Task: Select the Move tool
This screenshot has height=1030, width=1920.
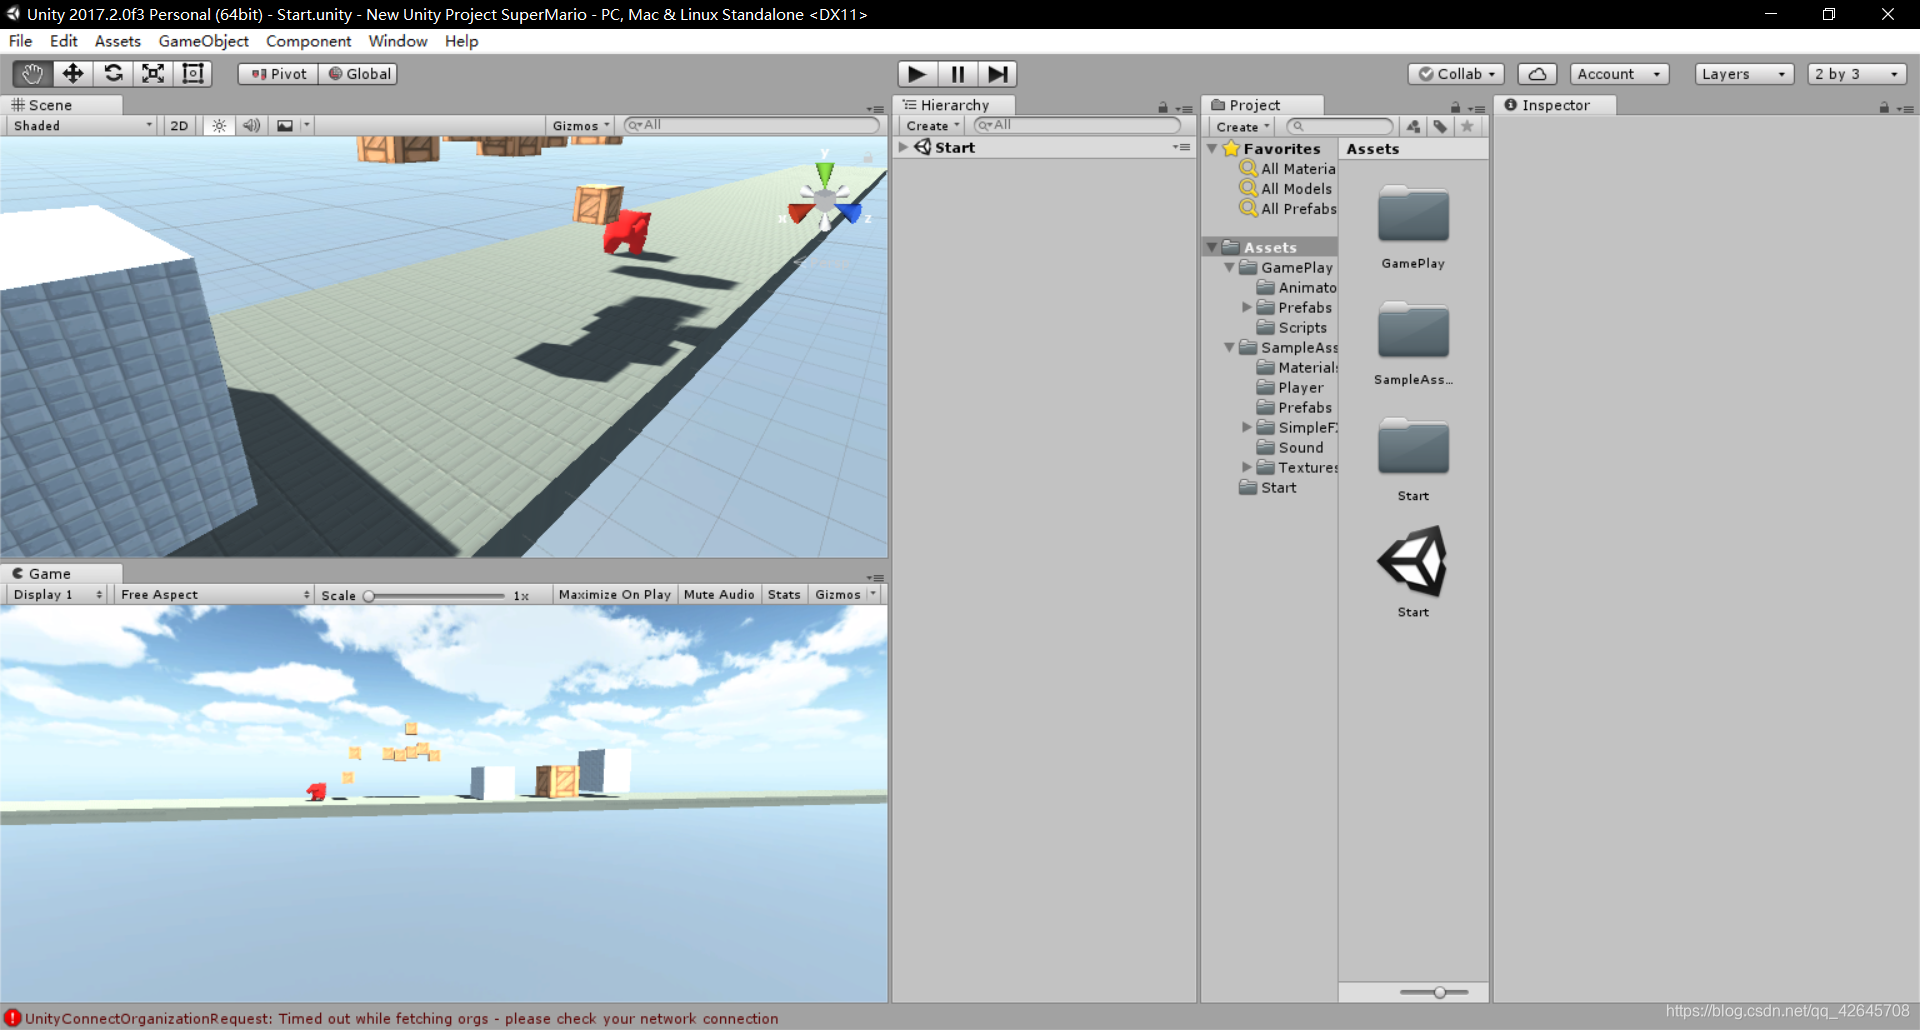Action: pyautogui.click(x=72, y=74)
